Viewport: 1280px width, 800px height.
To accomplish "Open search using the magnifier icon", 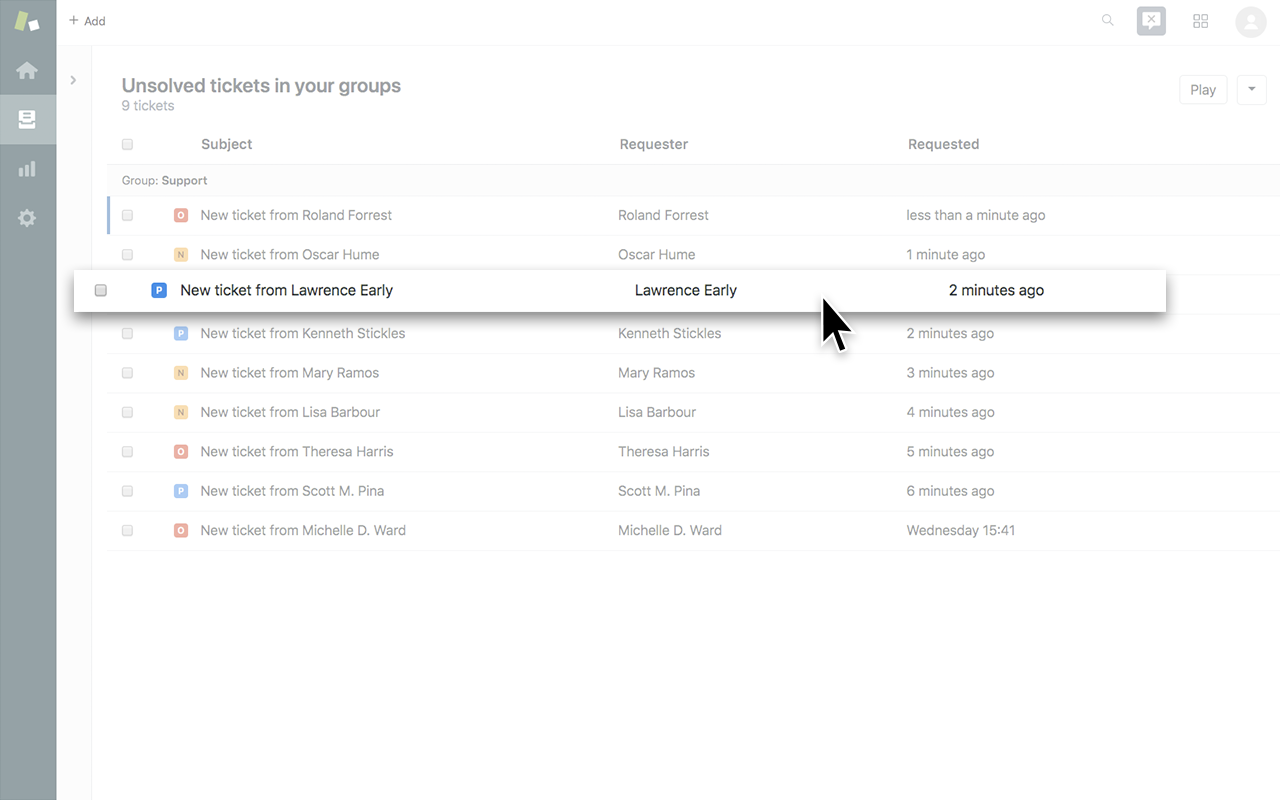I will (x=1107, y=20).
